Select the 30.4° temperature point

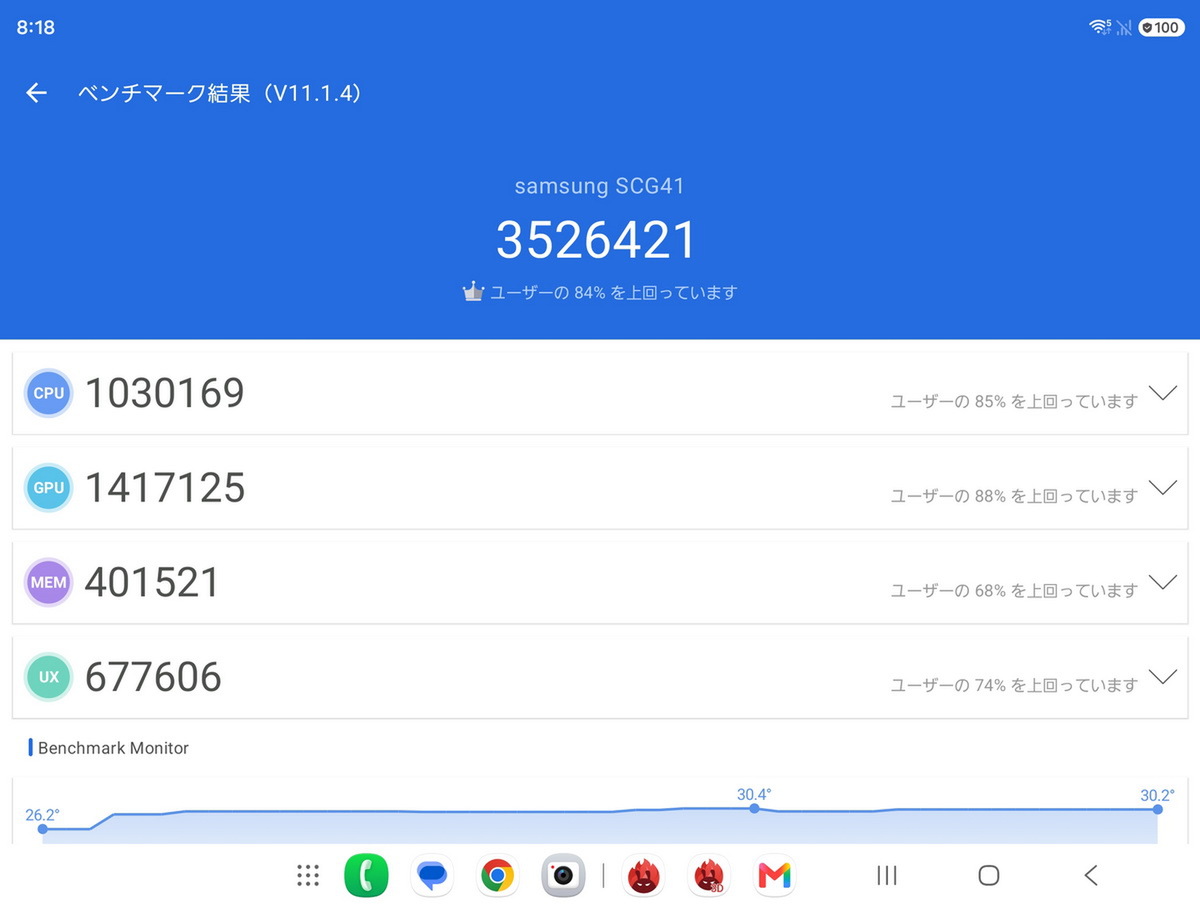[x=754, y=808]
